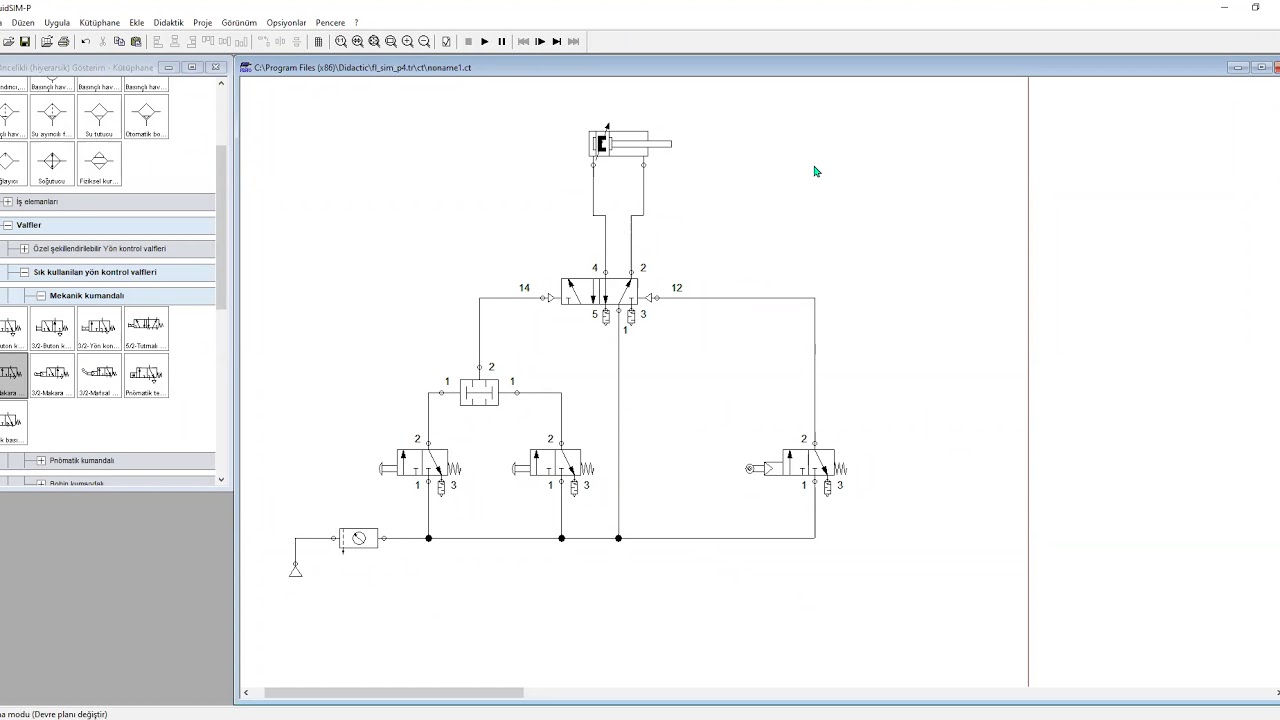1280x720 pixels.
Task: Start the simulation with the play button
Action: pyautogui.click(x=485, y=42)
